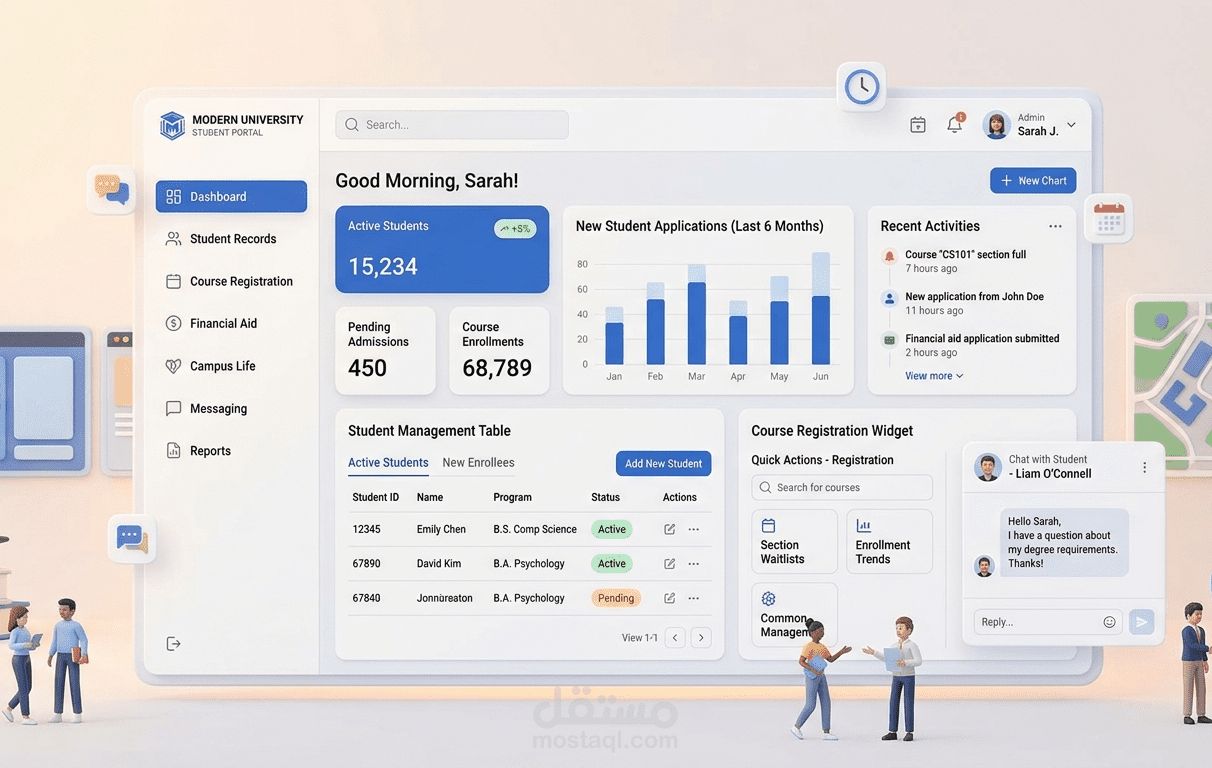Open the Common Management gear tile
1212x768 pixels.
(x=795, y=614)
